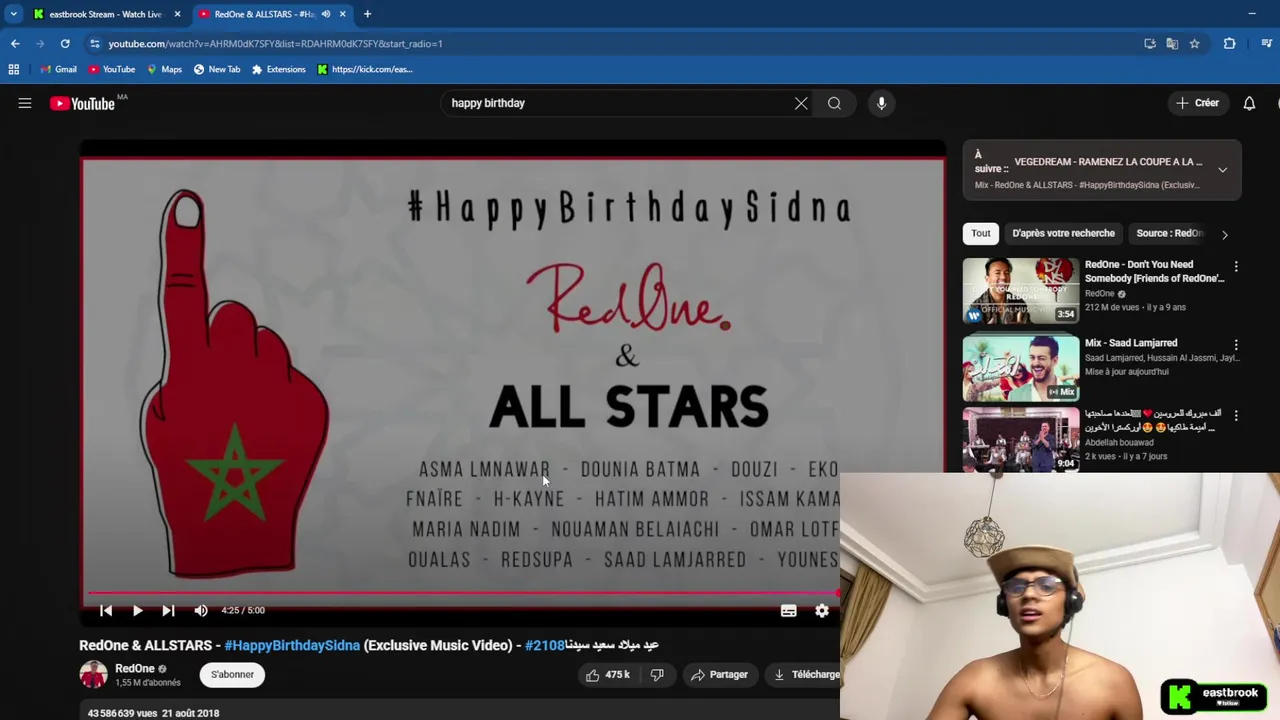Bookmark this page with the star icon

pyautogui.click(x=1194, y=44)
